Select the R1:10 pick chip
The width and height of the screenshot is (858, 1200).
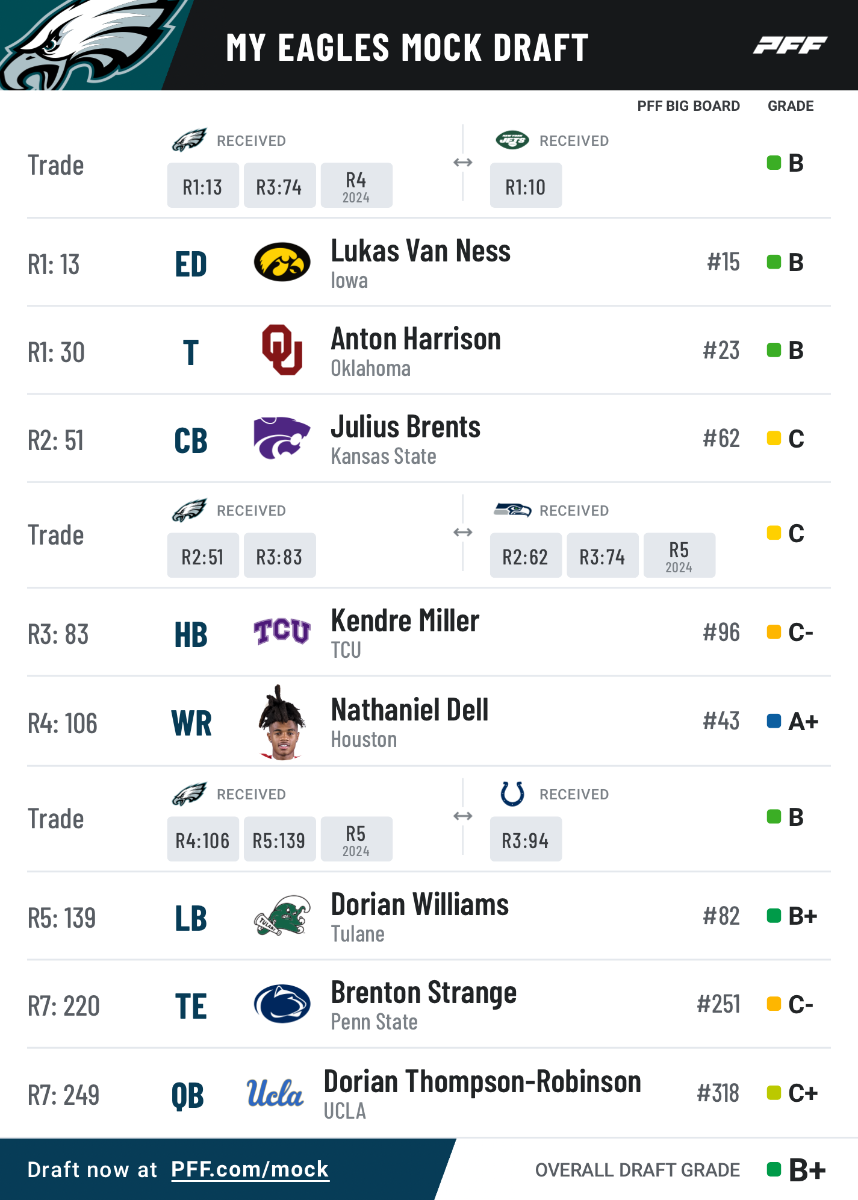tap(526, 186)
